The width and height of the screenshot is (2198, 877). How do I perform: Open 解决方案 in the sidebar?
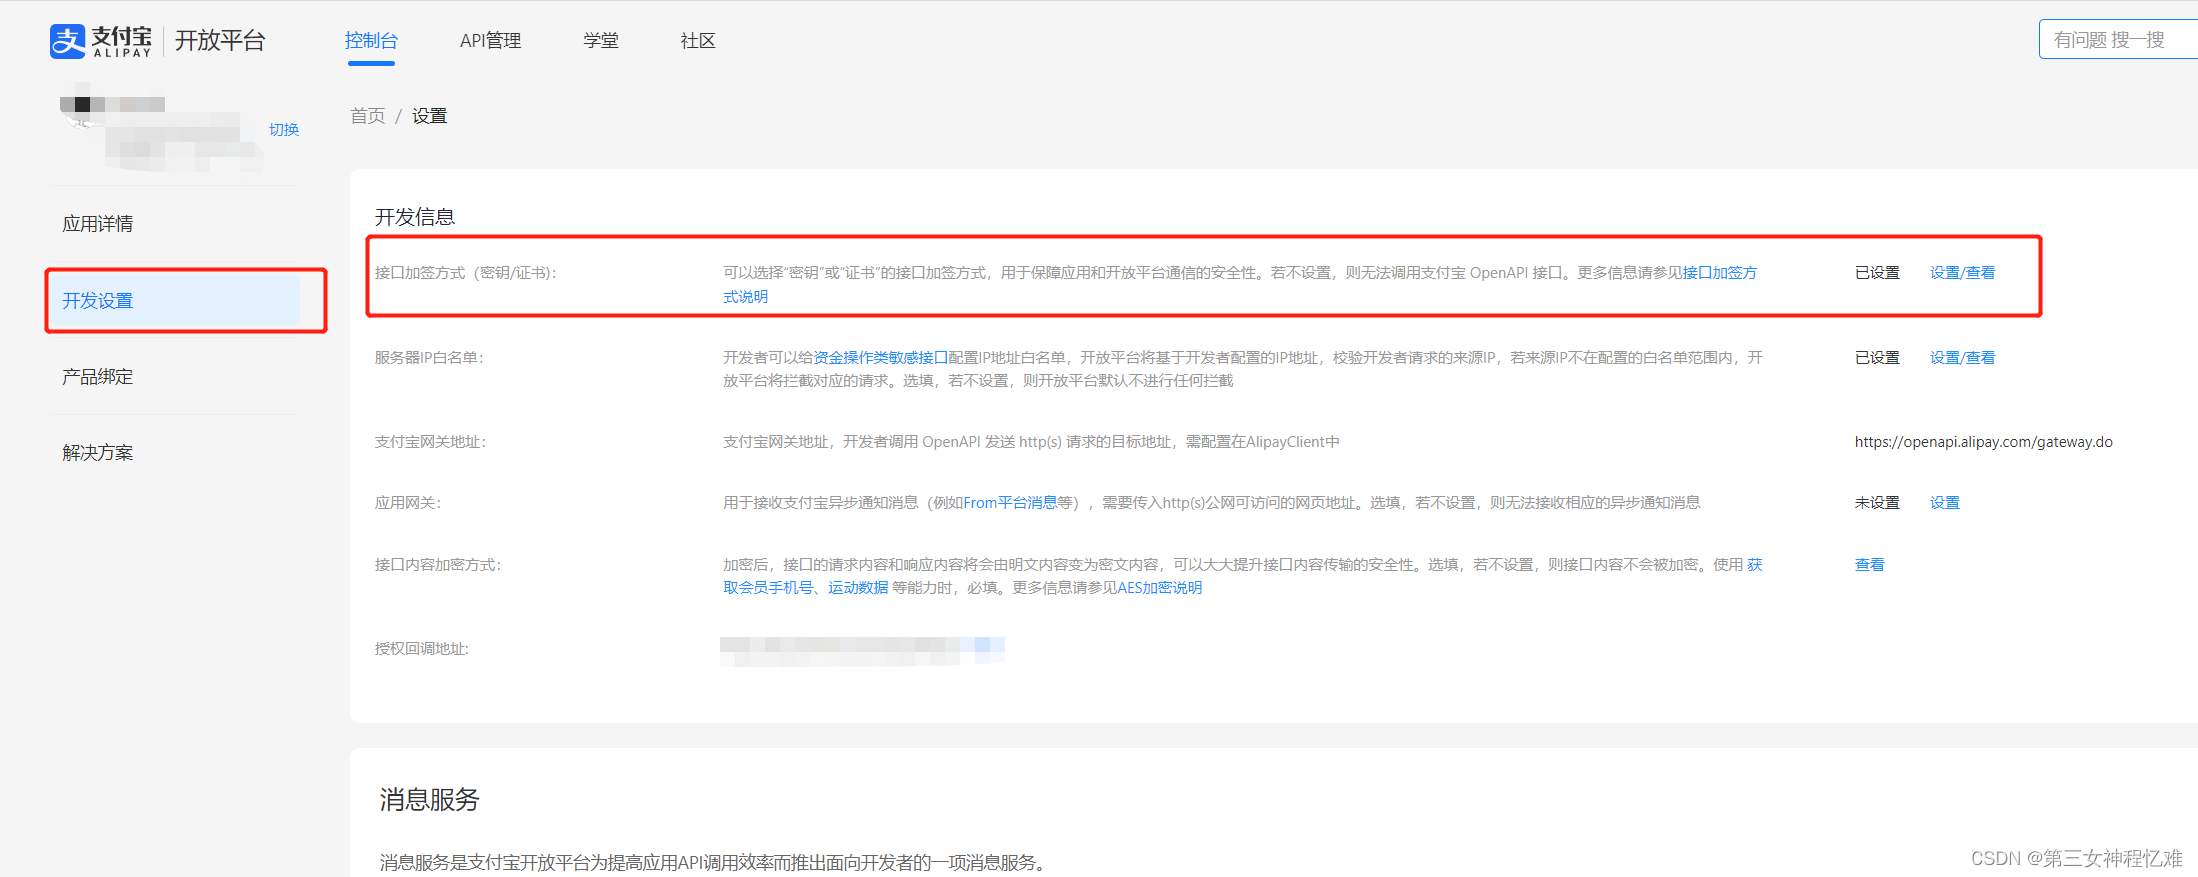[98, 453]
